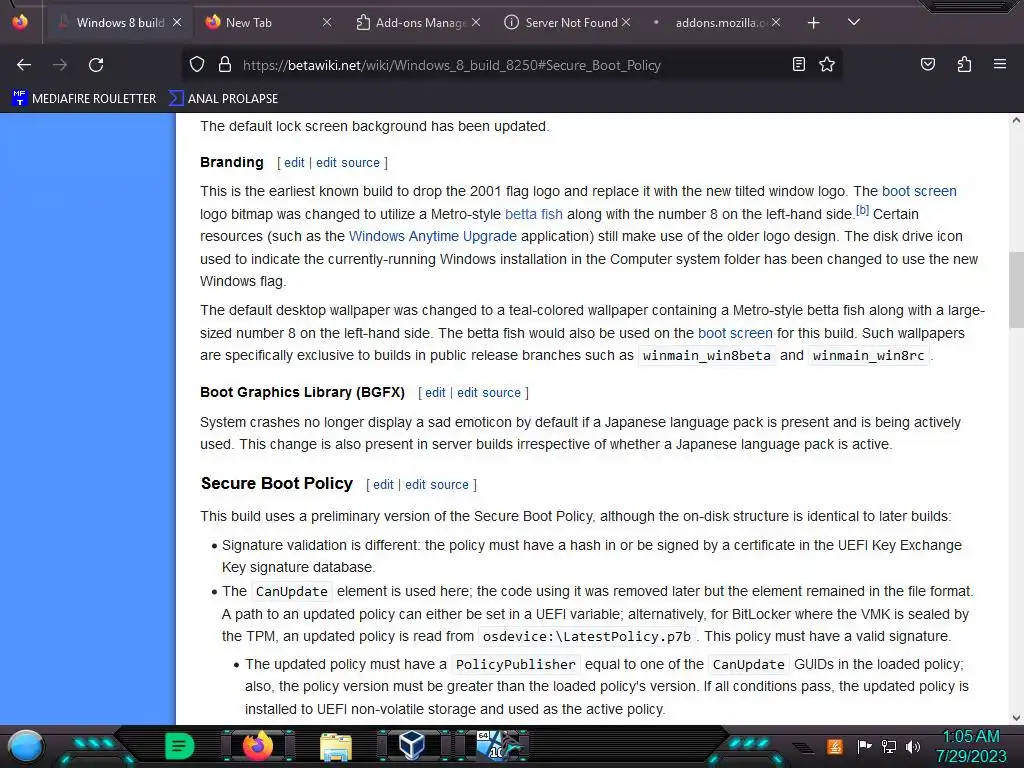Click the winmain_win8beta code text
This screenshot has height=768, width=1024.
(x=707, y=355)
